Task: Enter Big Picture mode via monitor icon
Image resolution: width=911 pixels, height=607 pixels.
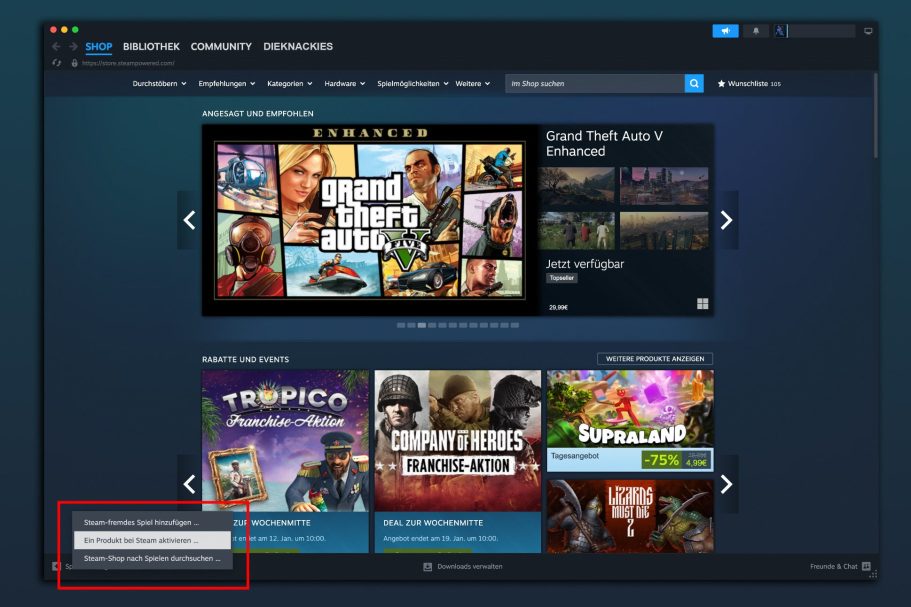Action: tap(868, 31)
